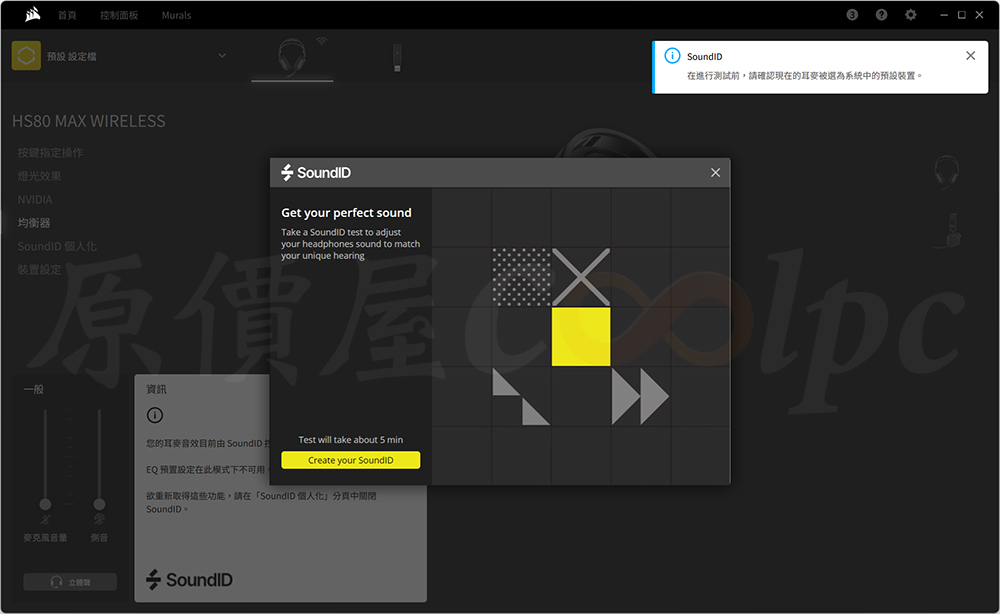Toggle microphone mute icon under mic slider
Screen dimensions: 1000x614
(45, 520)
